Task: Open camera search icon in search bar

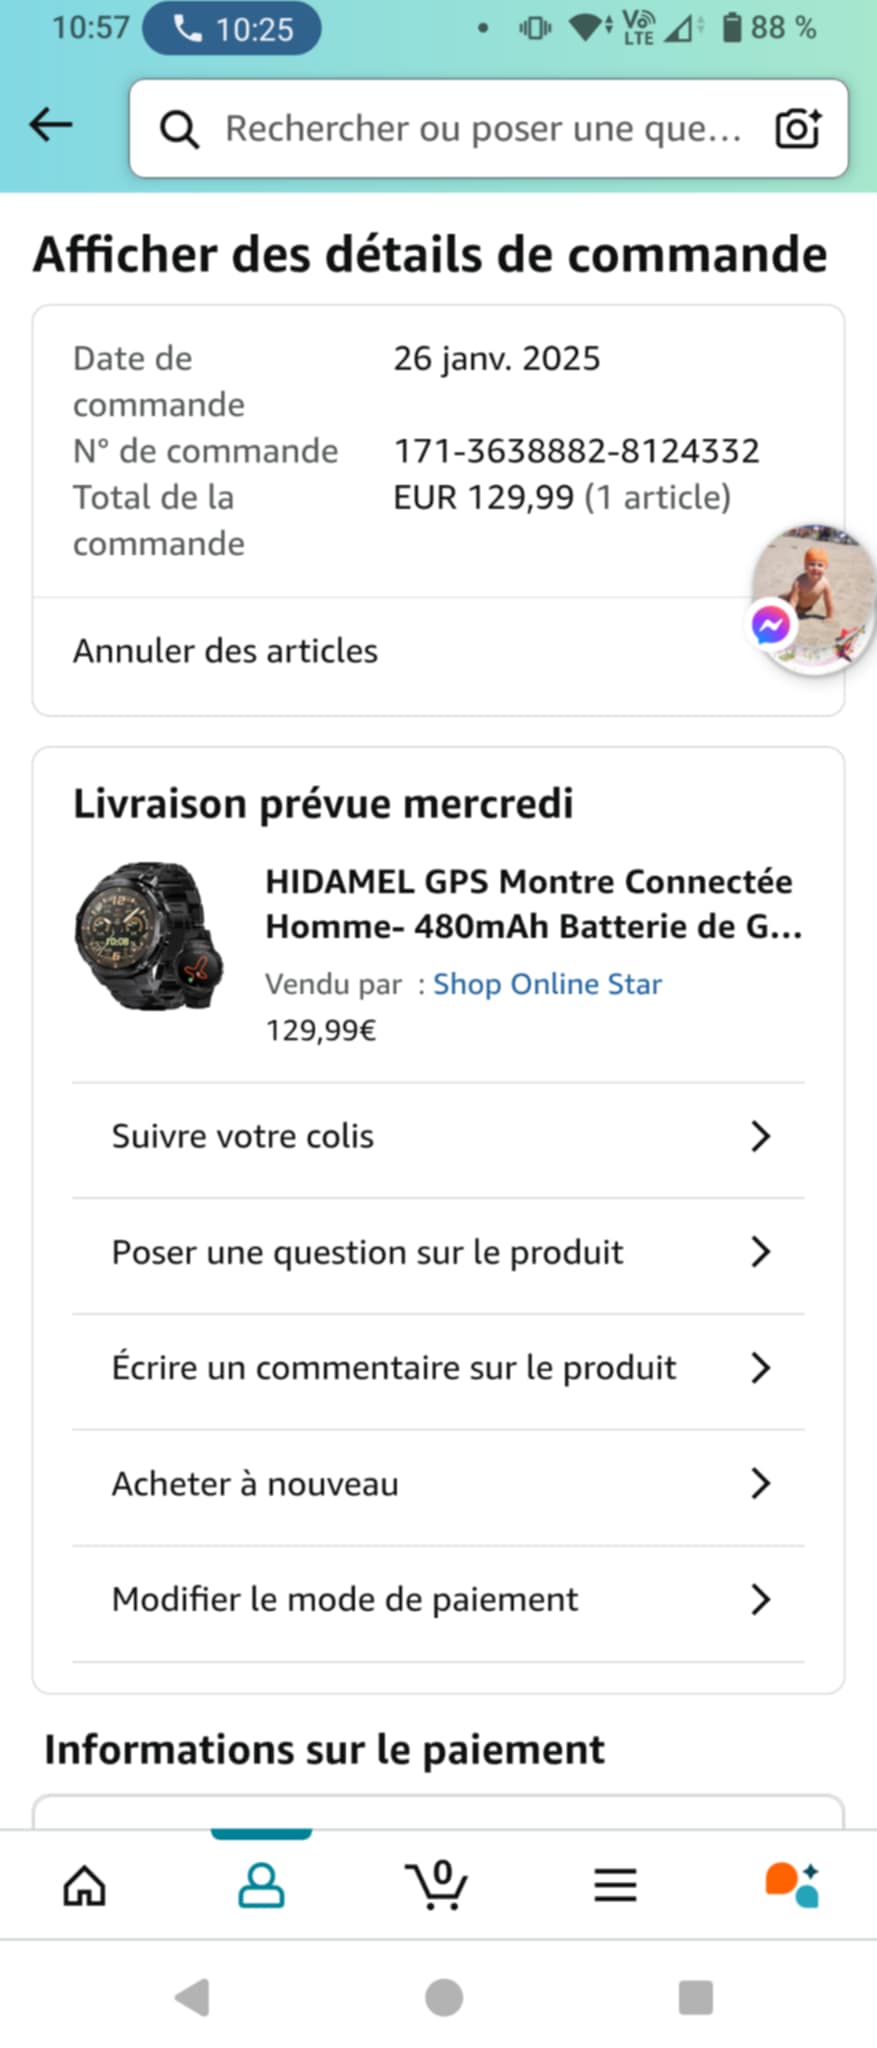Action: point(798,128)
